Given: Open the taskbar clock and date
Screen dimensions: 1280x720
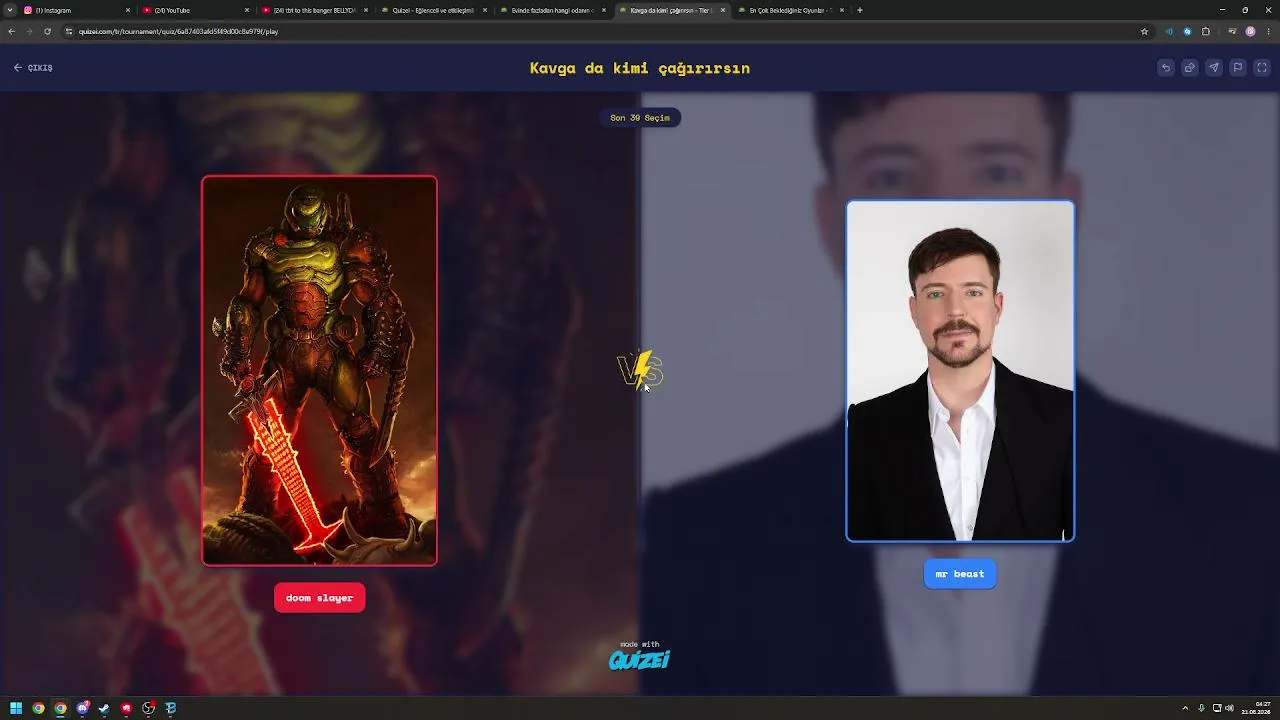Looking at the screenshot, I should (x=1255, y=708).
